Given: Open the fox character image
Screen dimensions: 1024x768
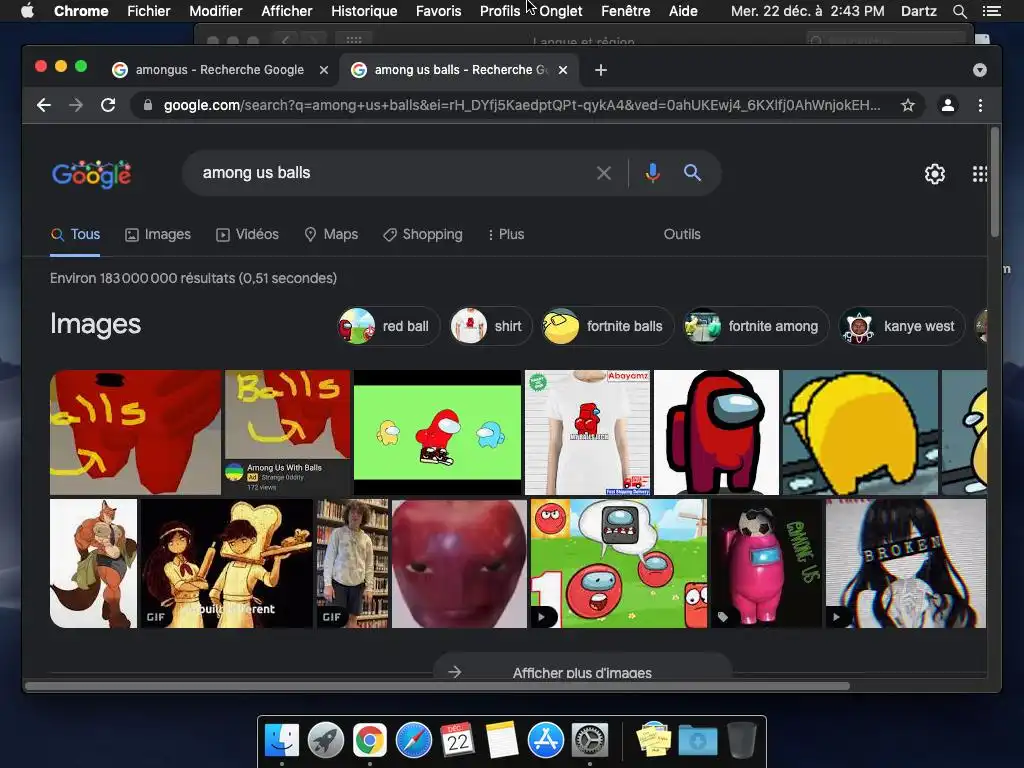Looking at the screenshot, I should point(93,564).
